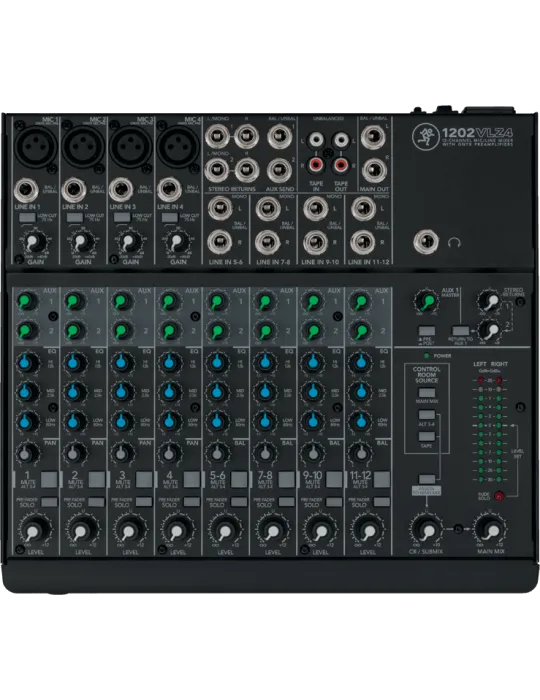
Task: Select MAIN MIX as control room source
Action: [427, 393]
